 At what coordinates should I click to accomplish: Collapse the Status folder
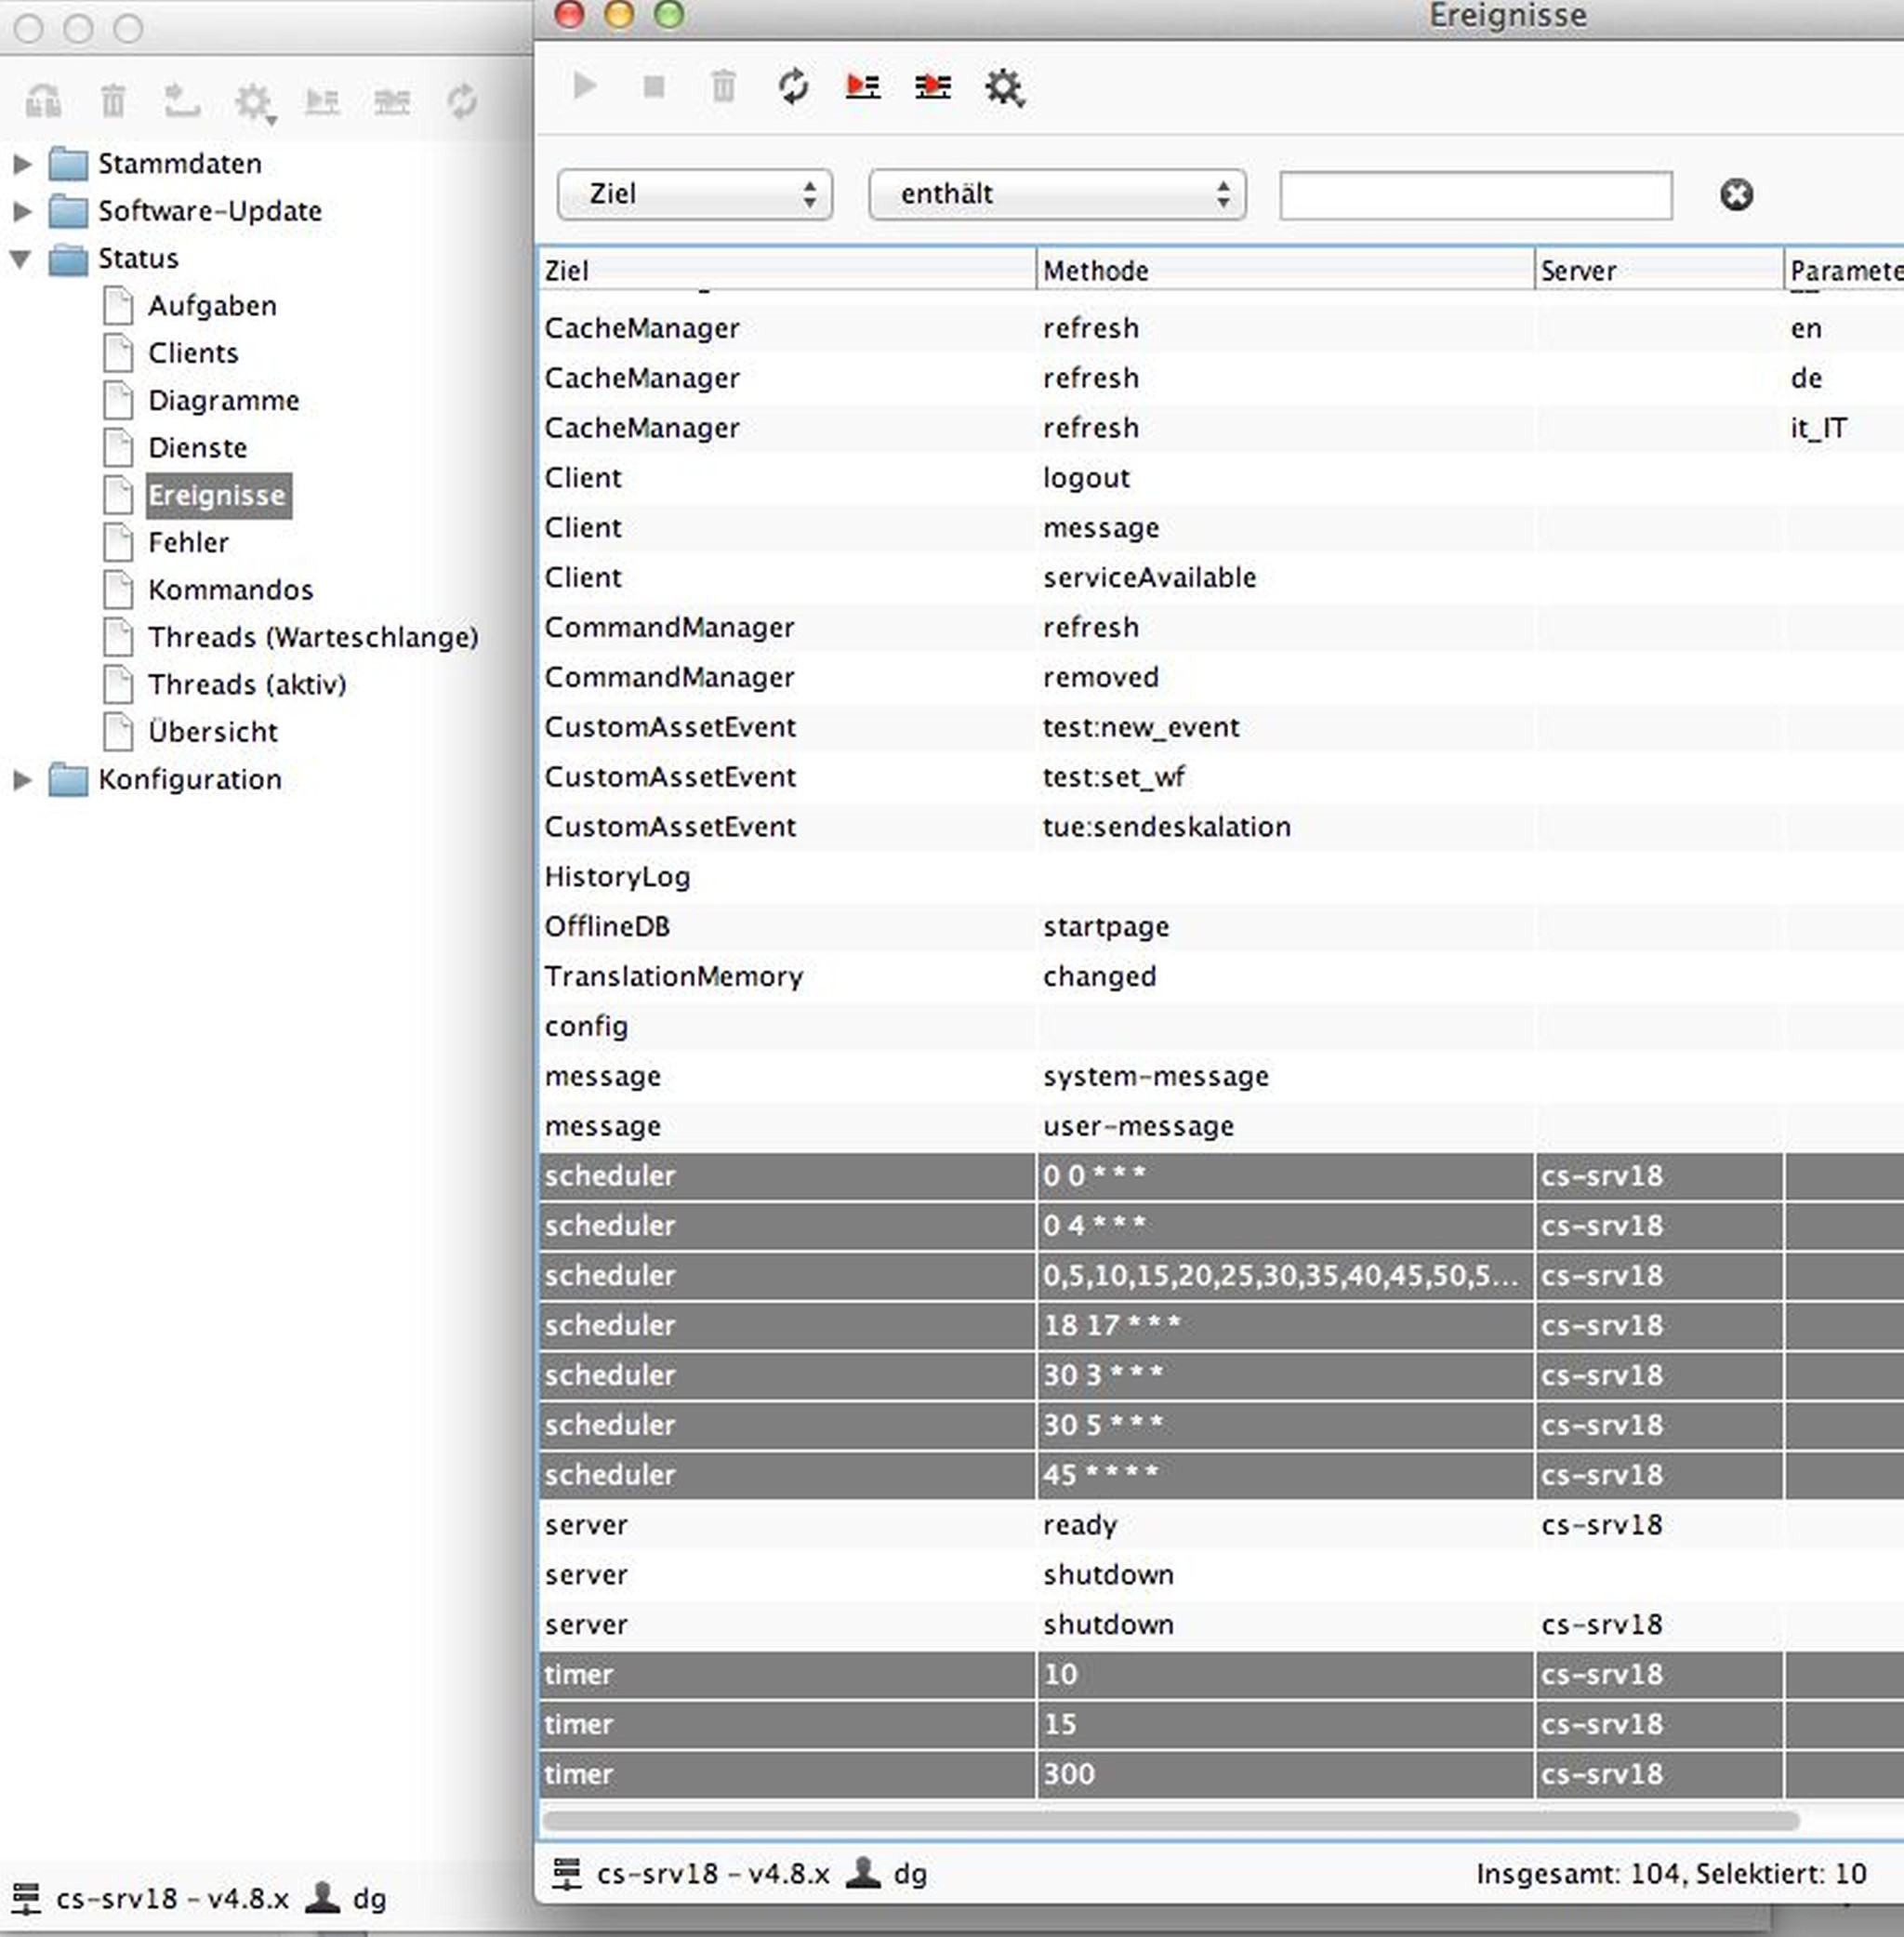(x=22, y=259)
